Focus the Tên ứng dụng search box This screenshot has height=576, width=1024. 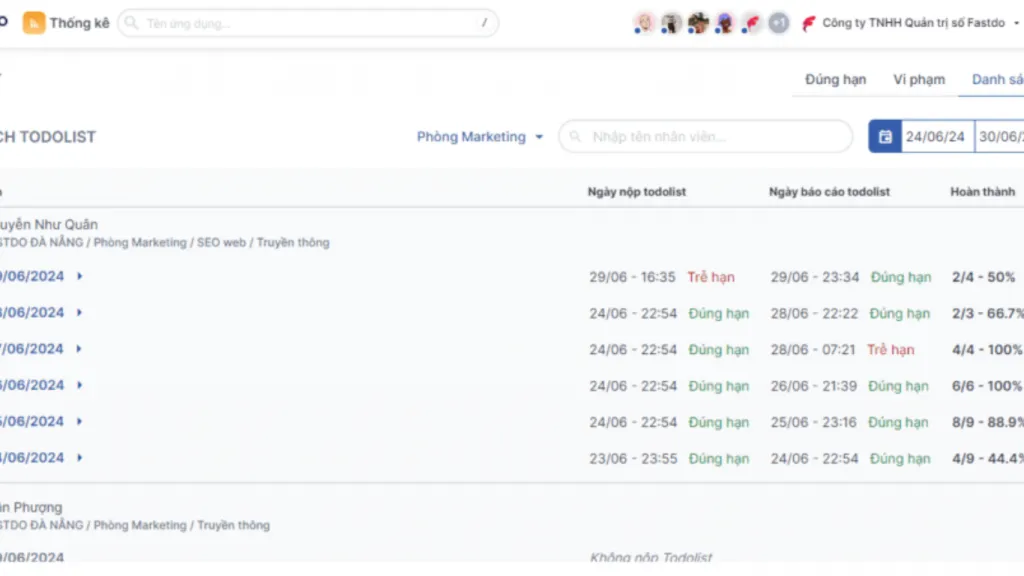308,23
